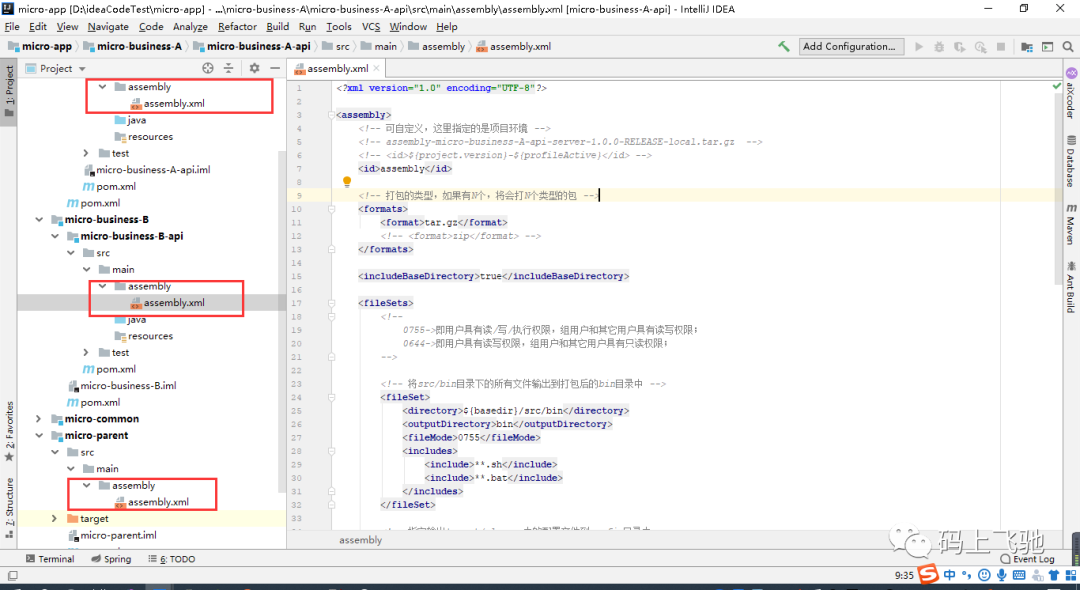Click the scroll-from-source target icon

pyautogui.click(x=208, y=68)
